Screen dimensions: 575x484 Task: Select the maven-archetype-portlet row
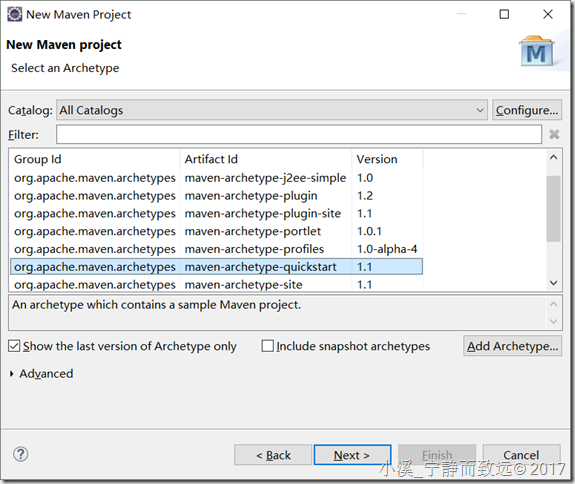coord(216,231)
